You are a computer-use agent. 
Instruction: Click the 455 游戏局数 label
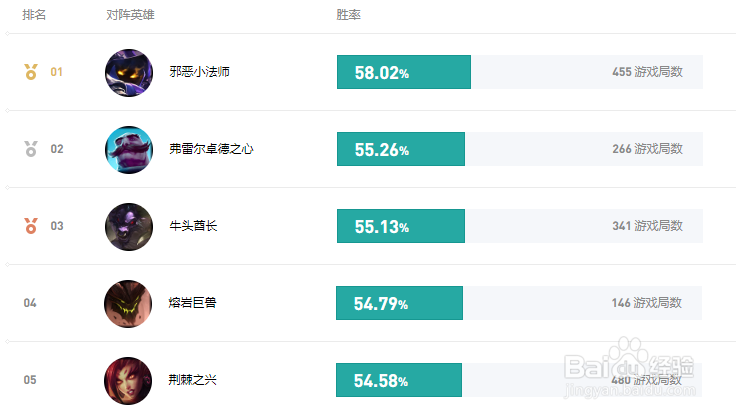[647, 72]
